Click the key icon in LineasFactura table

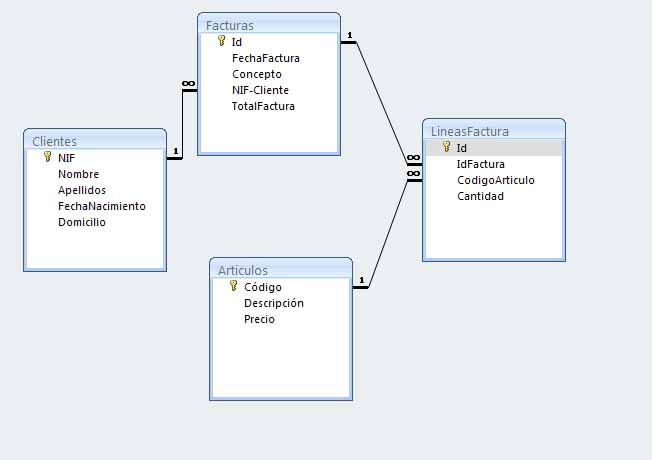(446, 148)
